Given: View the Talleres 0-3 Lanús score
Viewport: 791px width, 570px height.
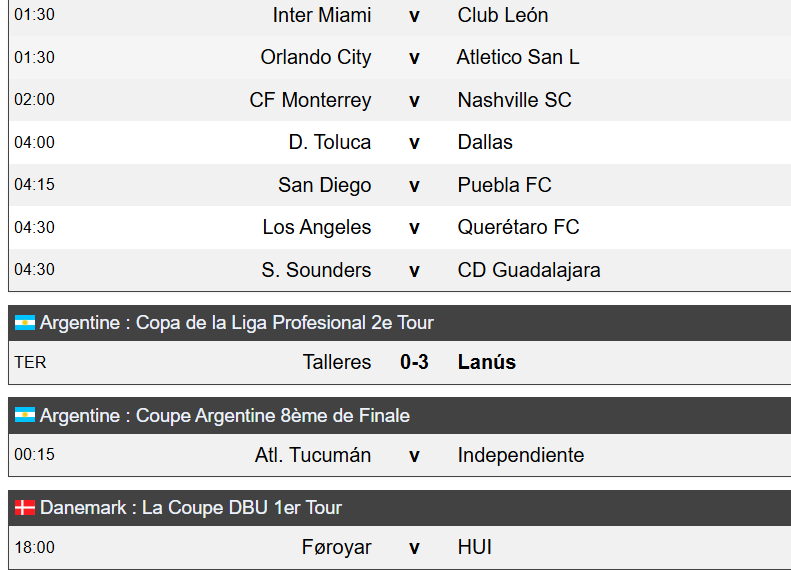Looking at the screenshot, I should click(414, 362).
